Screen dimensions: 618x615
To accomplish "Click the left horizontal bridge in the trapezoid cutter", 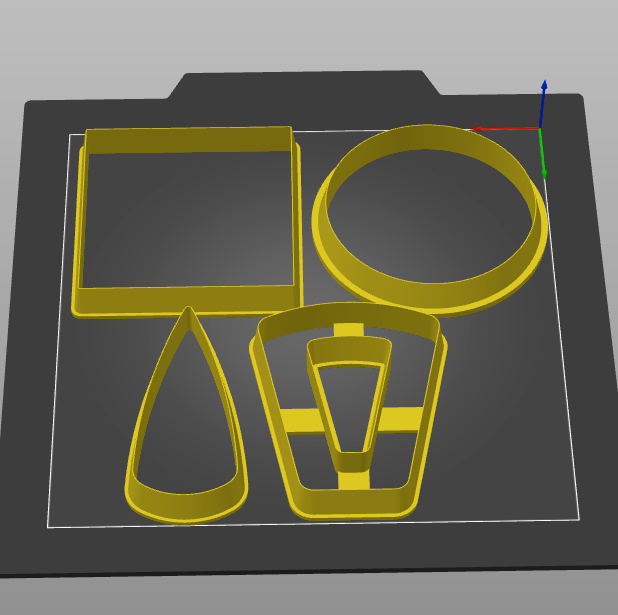I will [x=300, y=421].
